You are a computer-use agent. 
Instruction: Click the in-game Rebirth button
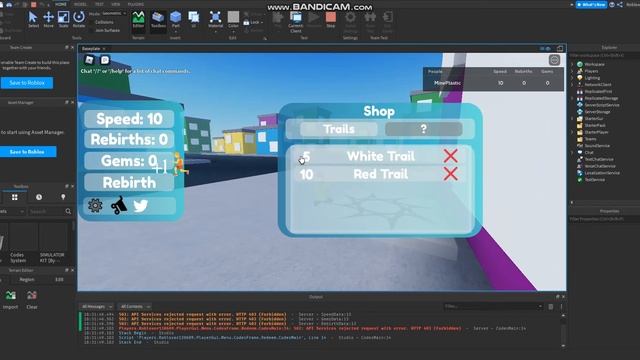click(129, 182)
